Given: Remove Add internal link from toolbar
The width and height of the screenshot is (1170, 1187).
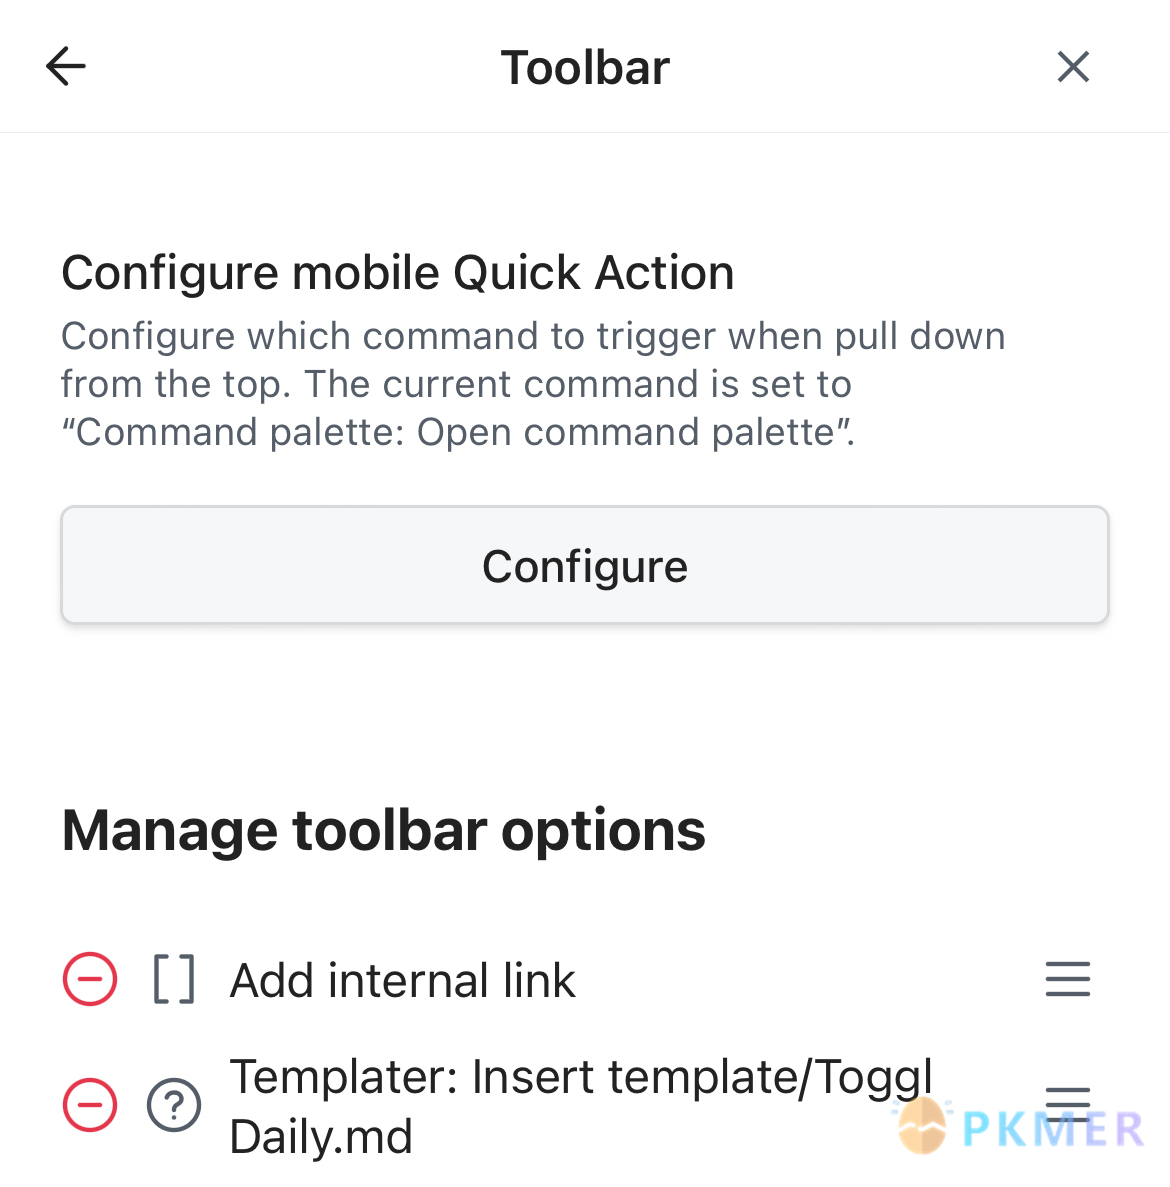Looking at the screenshot, I should (90, 979).
